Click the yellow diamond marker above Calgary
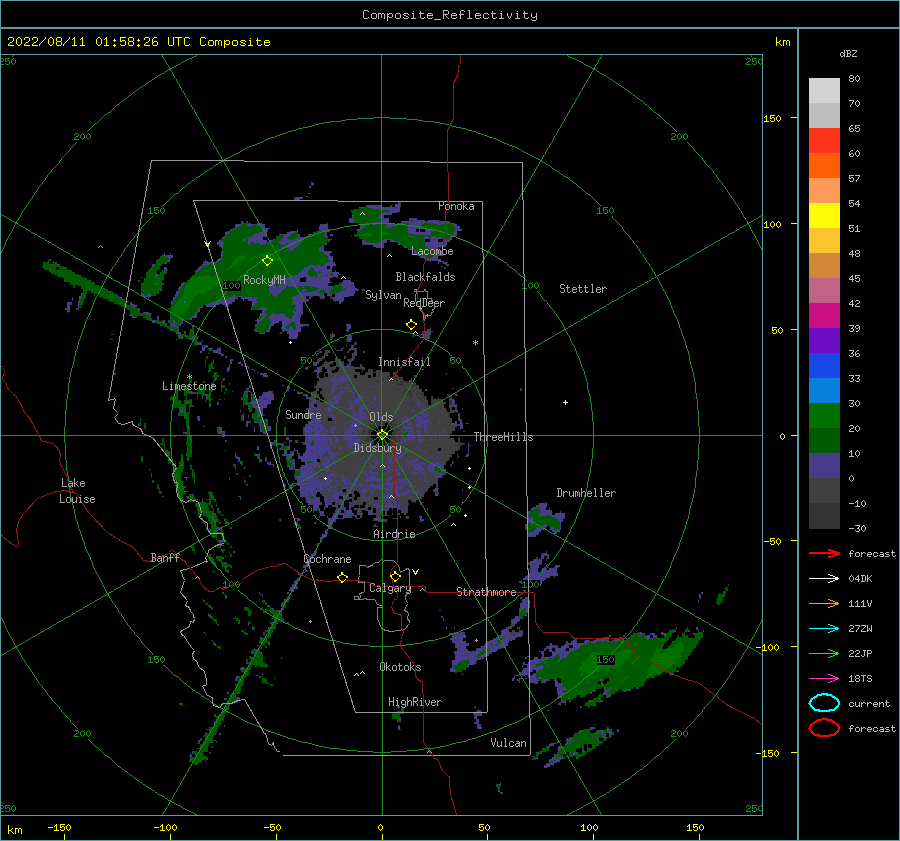 (x=395, y=576)
